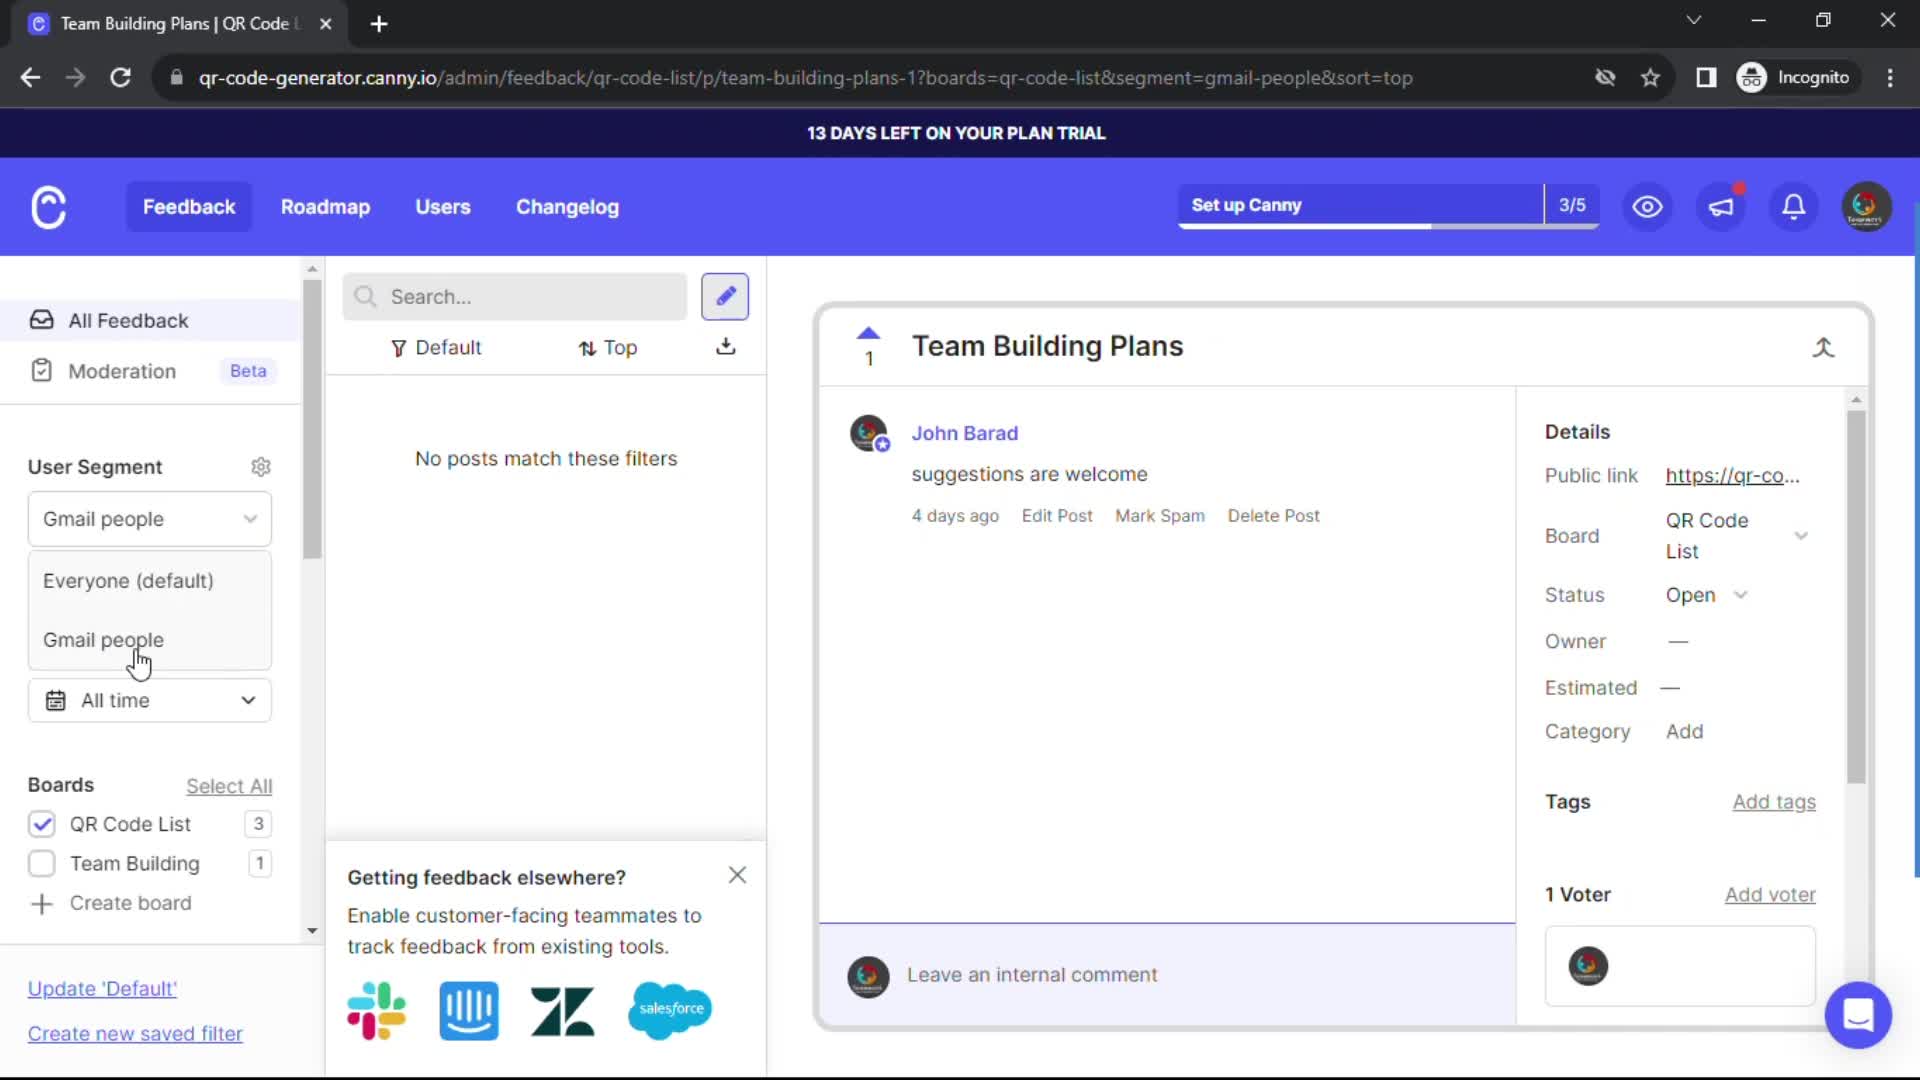Screen dimensions: 1920x1080
Task: Change the Open status dropdown
Action: point(1706,595)
